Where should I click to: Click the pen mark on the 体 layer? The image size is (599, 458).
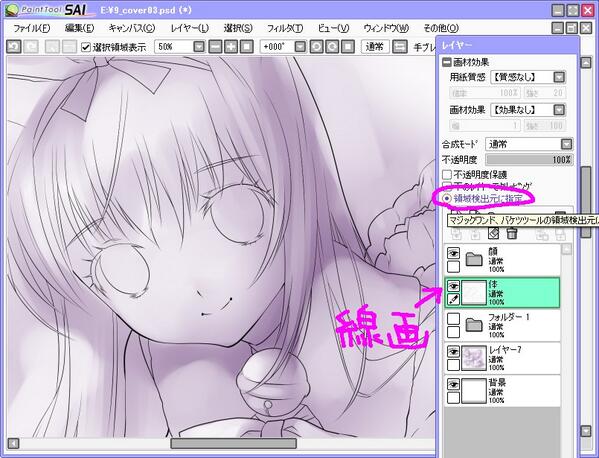pyautogui.click(x=453, y=300)
